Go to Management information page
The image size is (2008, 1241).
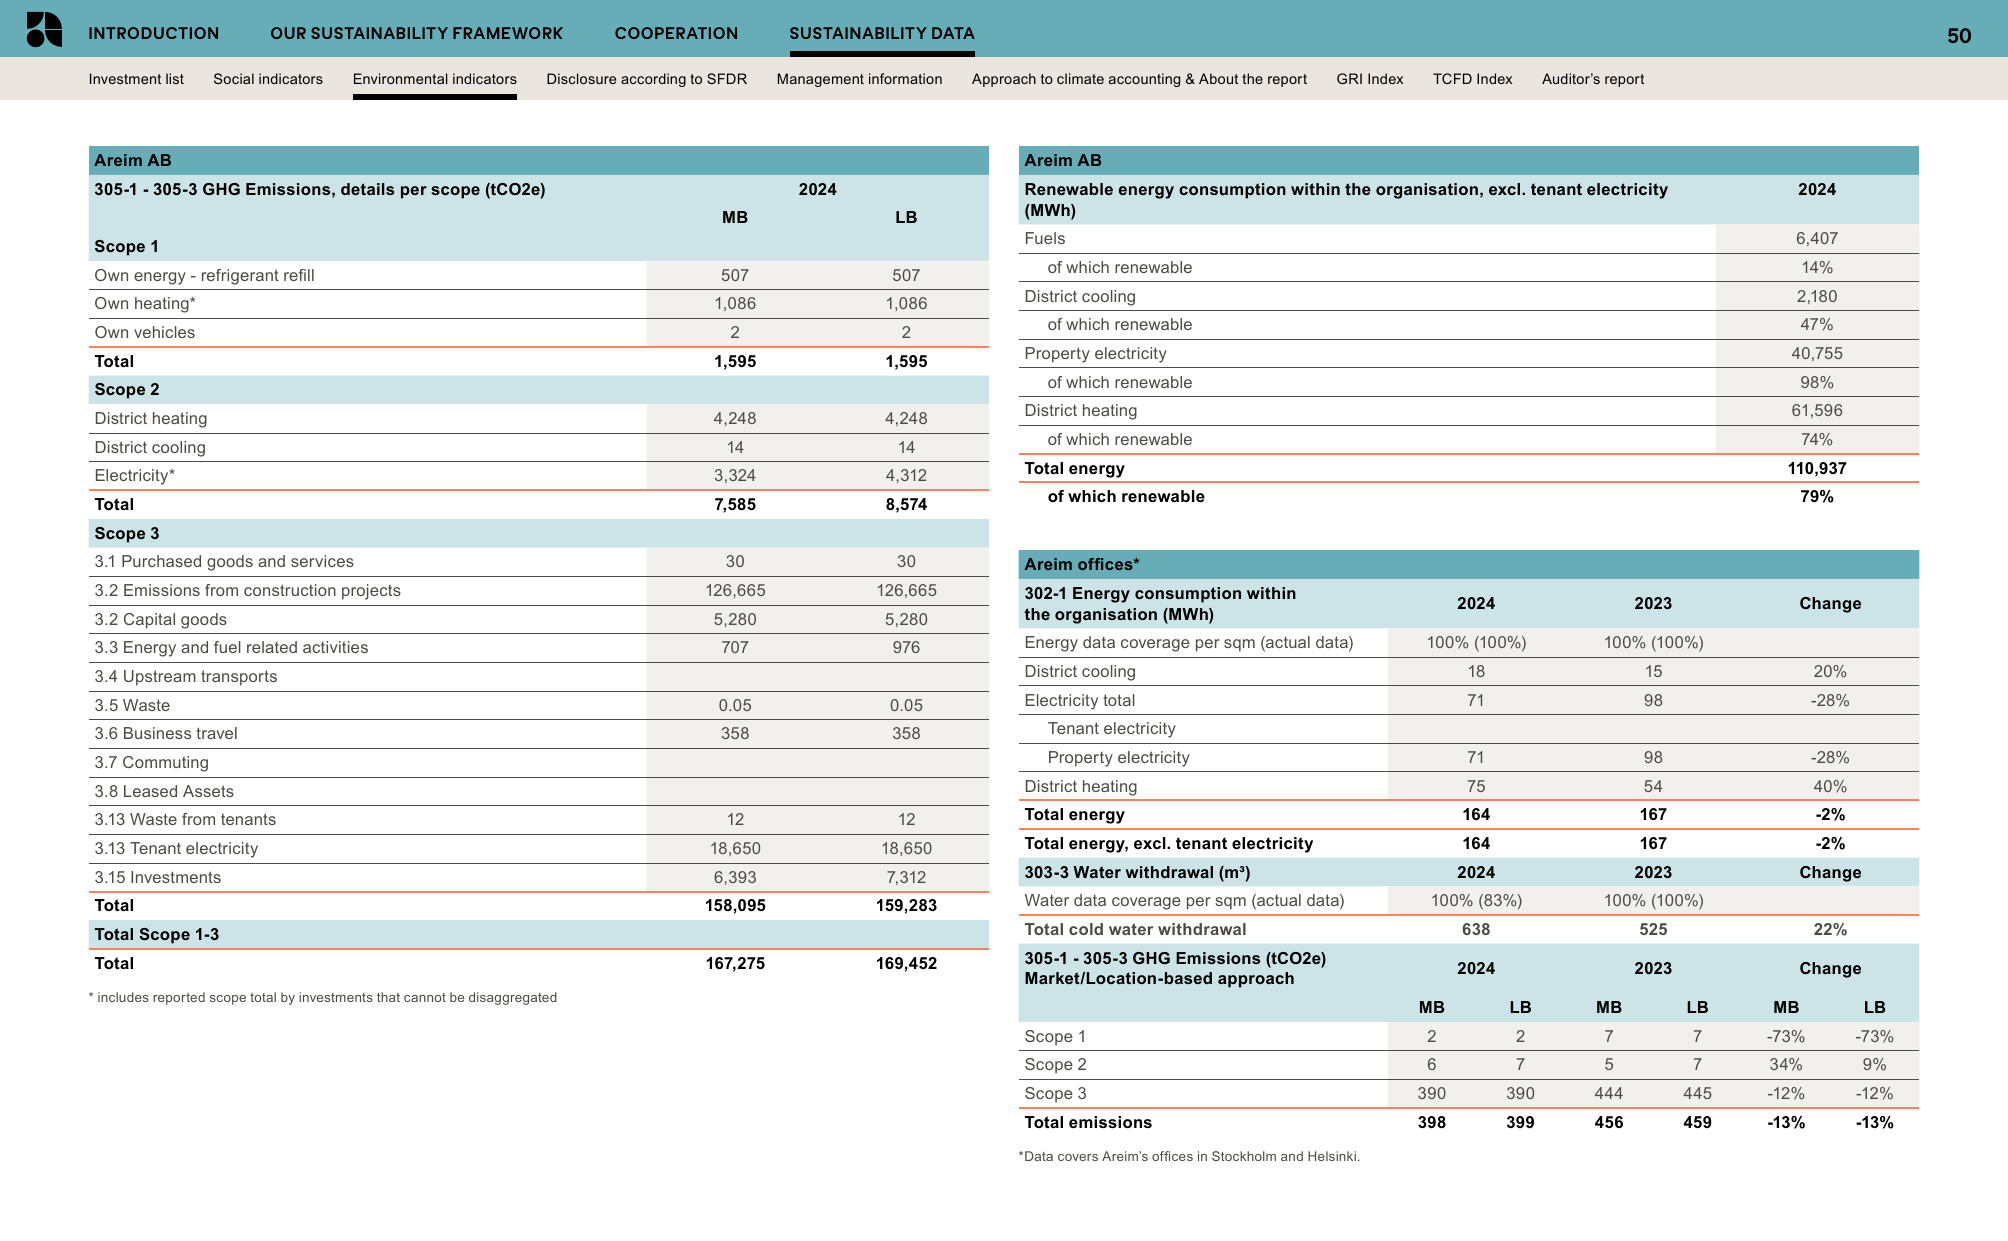pyautogui.click(x=859, y=79)
